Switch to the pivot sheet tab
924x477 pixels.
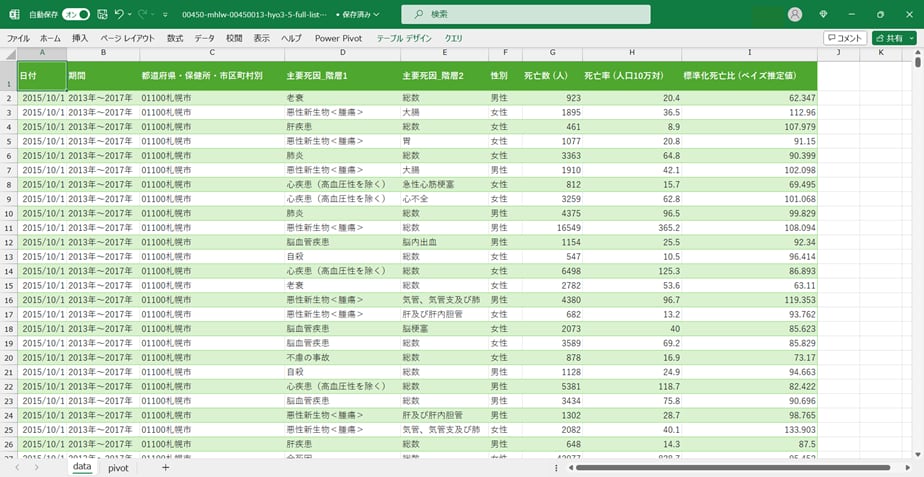click(x=118, y=467)
